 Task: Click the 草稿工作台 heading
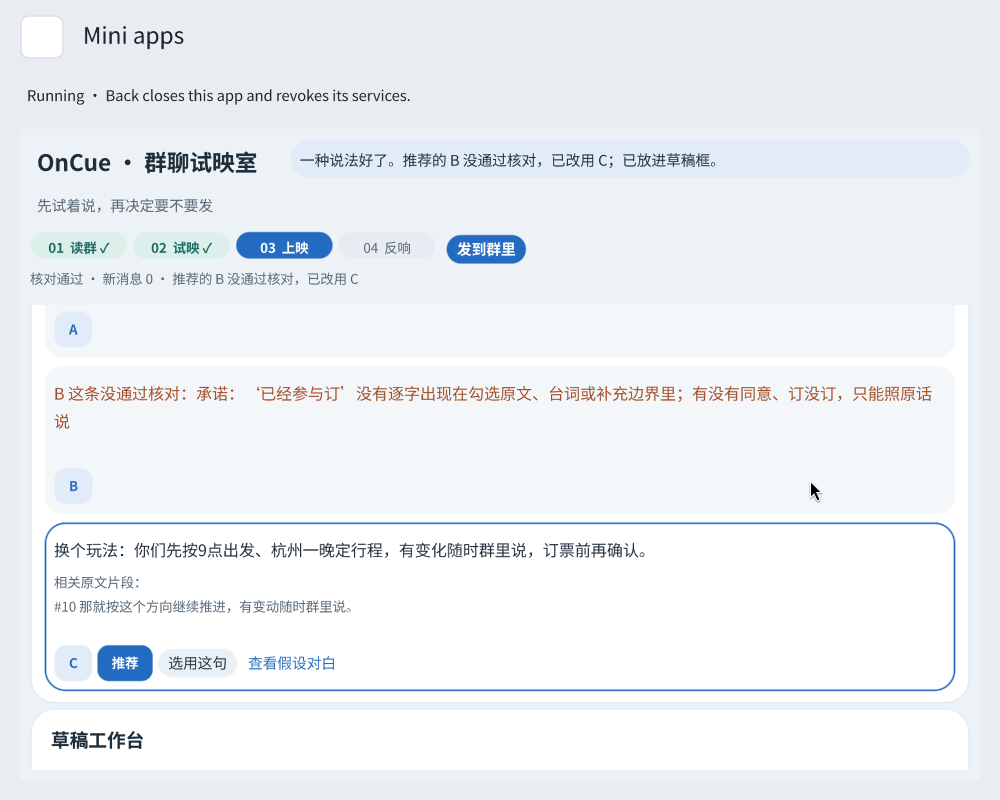[98, 741]
